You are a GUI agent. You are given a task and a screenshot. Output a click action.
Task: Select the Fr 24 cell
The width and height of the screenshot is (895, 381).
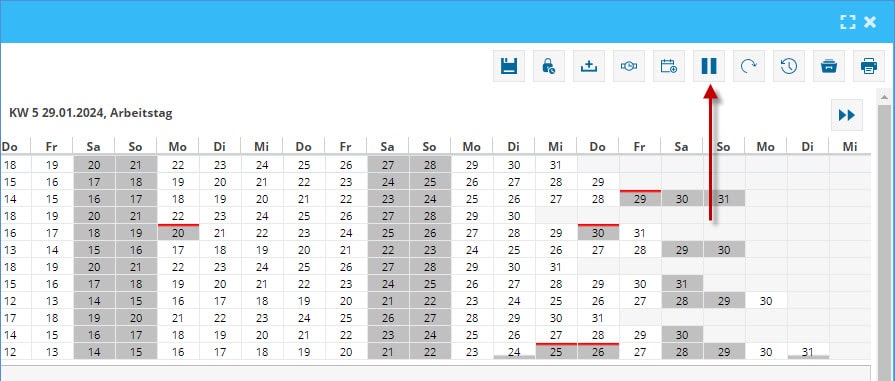coord(345,233)
